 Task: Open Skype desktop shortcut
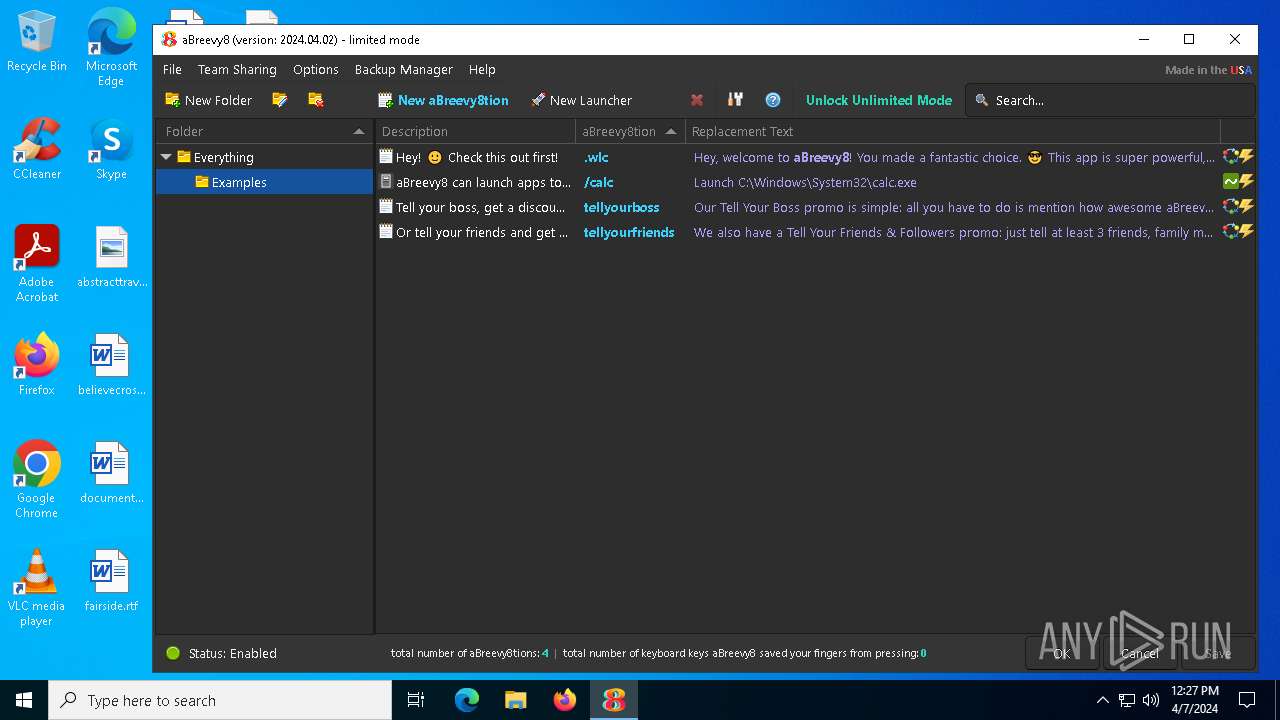tap(111, 149)
